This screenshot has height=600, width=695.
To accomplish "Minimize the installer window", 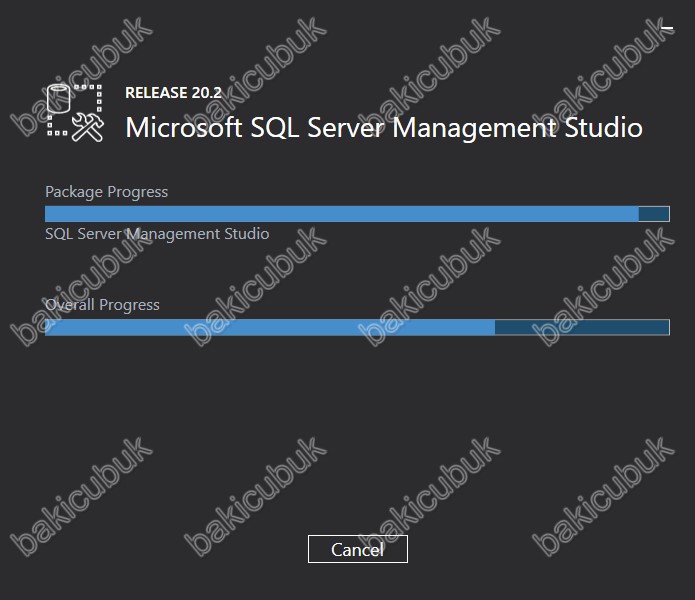I will tap(667, 28).
